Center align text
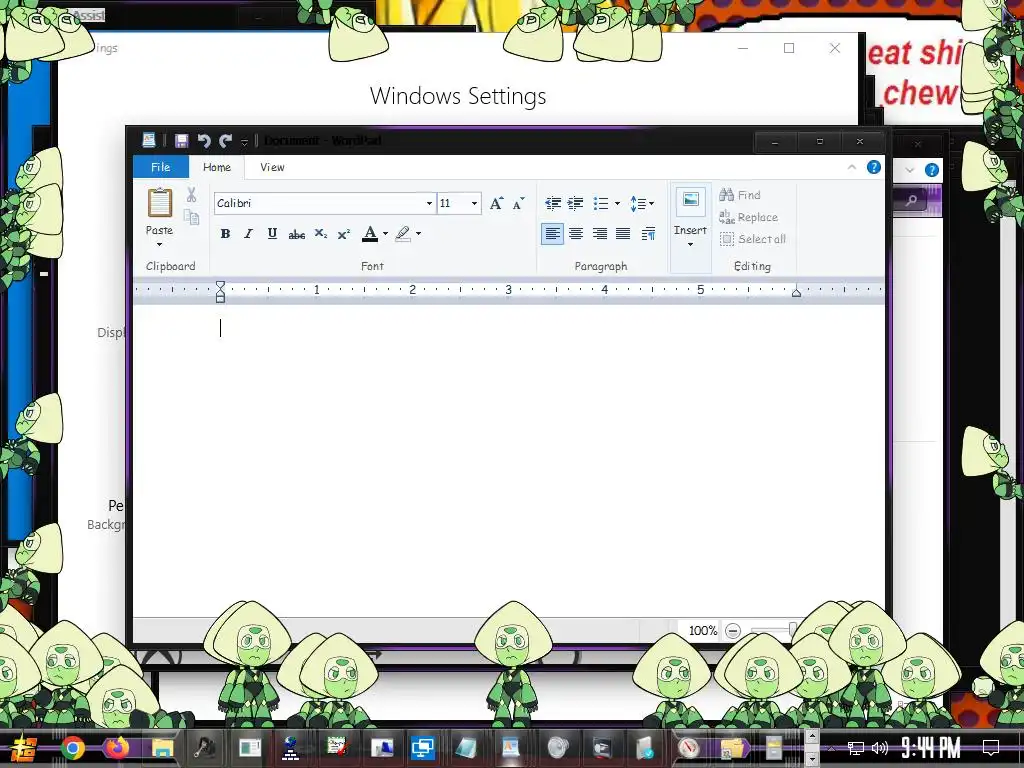Image resolution: width=1024 pixels, height=768 pixels. tap(576, 234)
